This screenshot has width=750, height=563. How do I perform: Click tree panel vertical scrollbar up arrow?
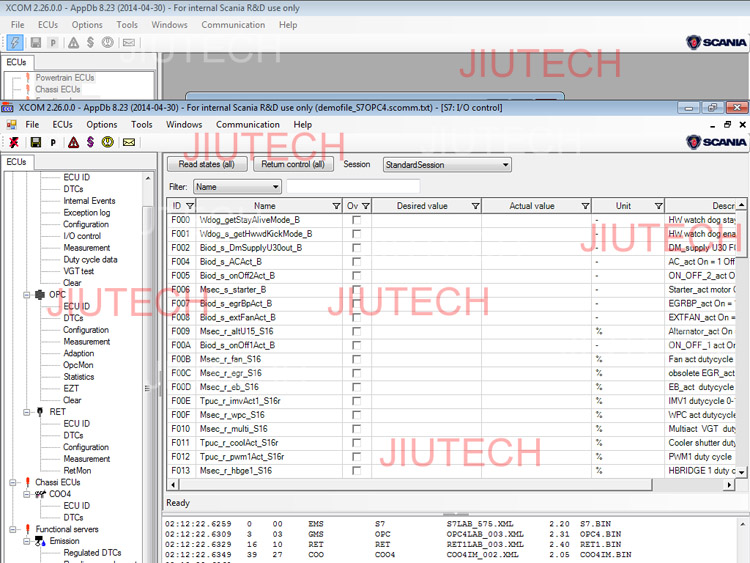pos(148,178)
